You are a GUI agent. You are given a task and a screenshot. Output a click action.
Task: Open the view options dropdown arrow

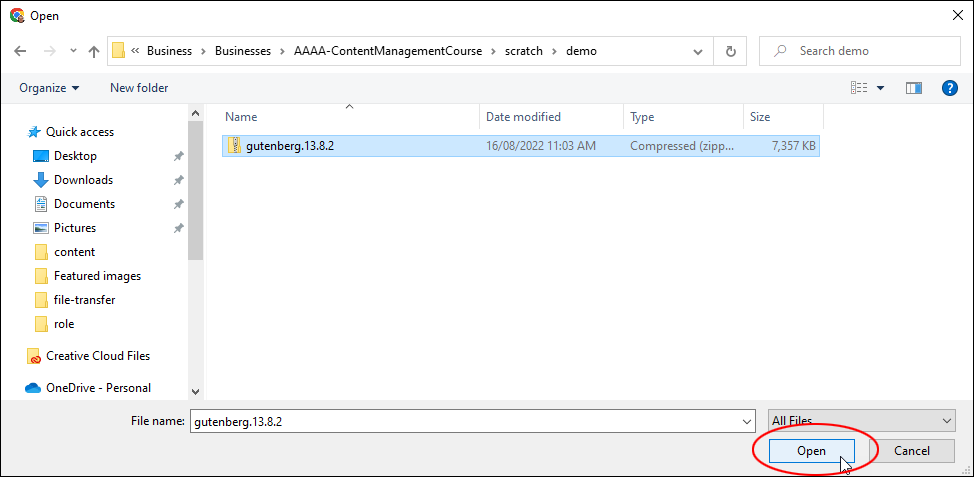click(880, 88)
